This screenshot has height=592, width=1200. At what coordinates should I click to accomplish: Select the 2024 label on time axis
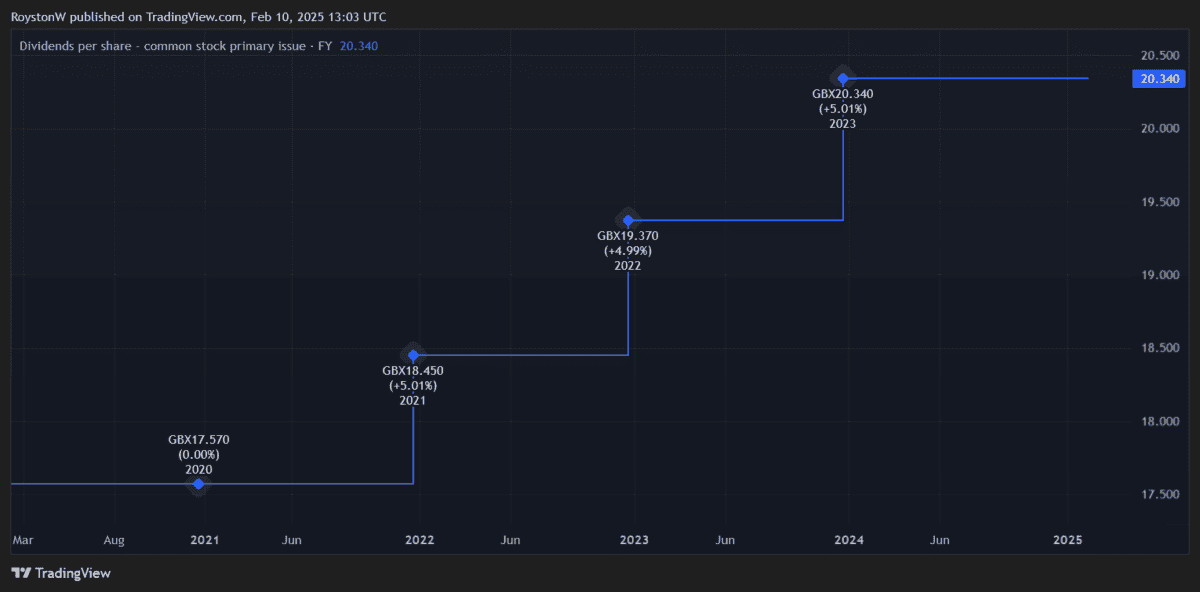pyautogui.click(x=849, y=540)
